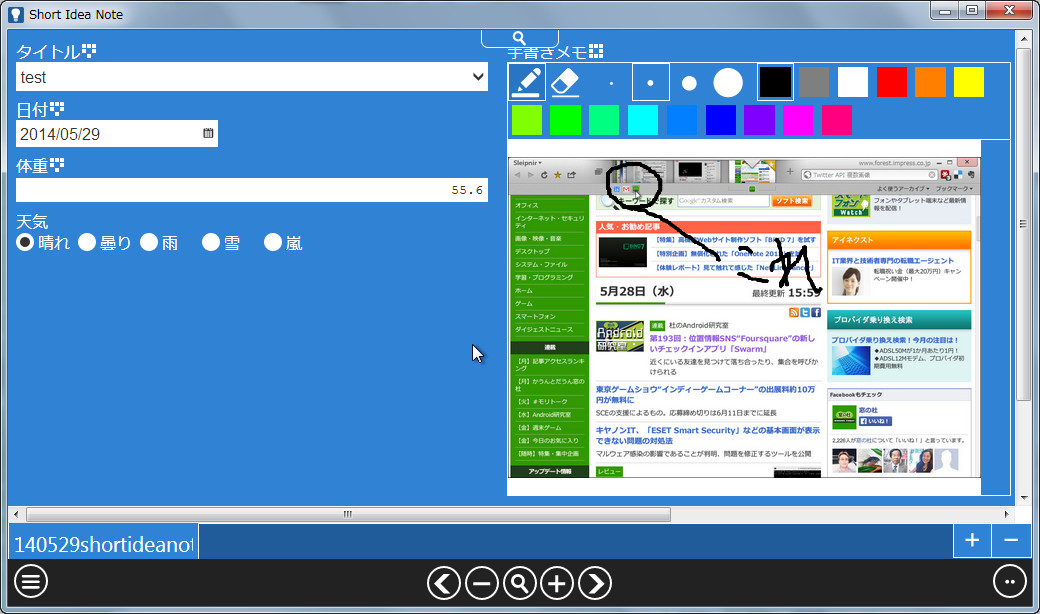Click the grid icon next to タイトル
The image size is (1040, 614).
(89, 50)
